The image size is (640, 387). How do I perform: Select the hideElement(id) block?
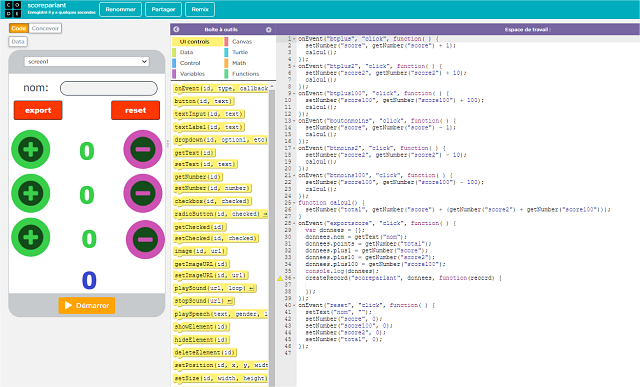[x=202, y=340]
